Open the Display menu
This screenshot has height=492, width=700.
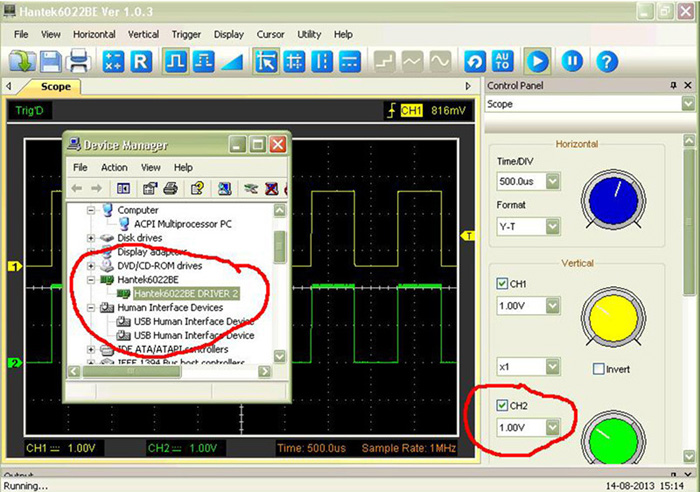coord(229,34)
